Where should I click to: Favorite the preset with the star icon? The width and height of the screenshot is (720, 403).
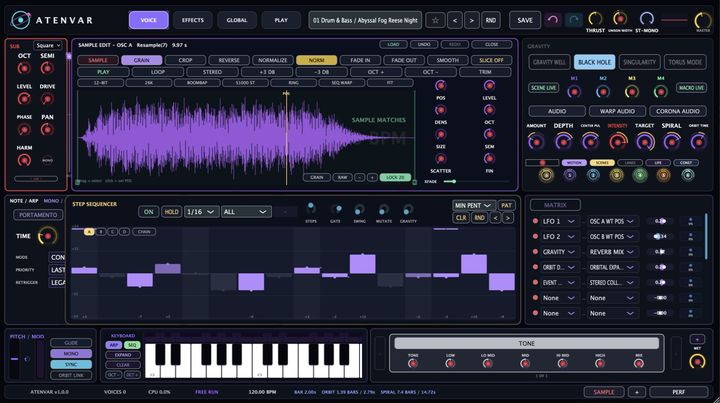pyautogui.click(x=435, y=20)
